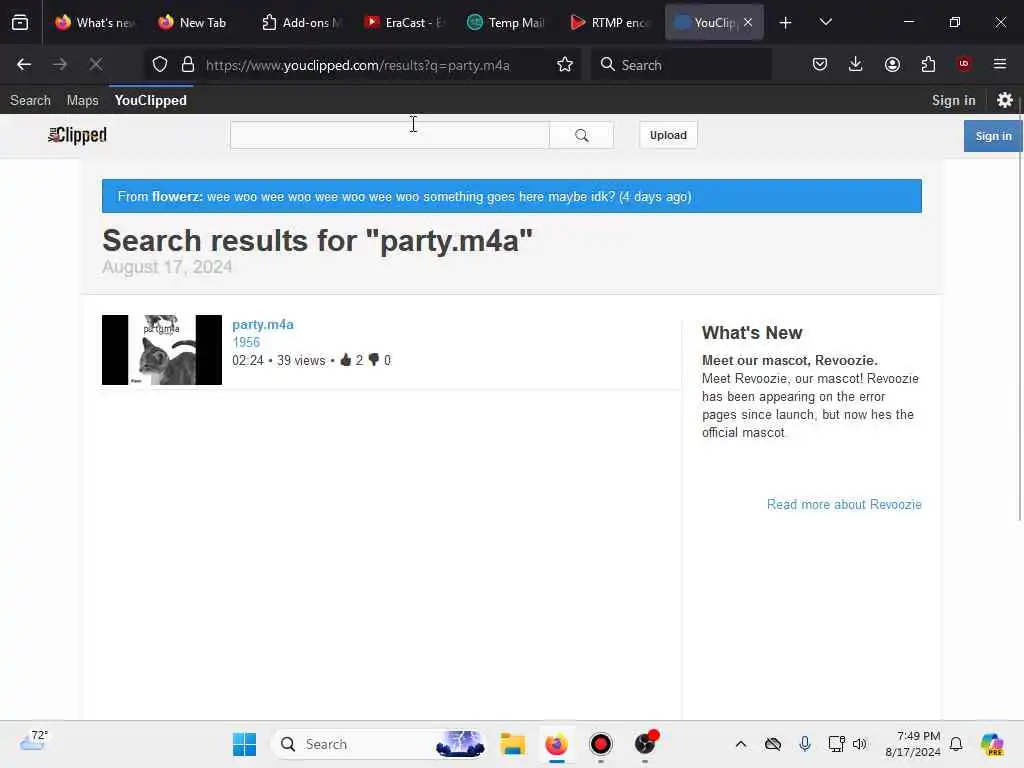1024x768 pixels.
Task: Open the Copilot preview icon
Action: coord(991,744)
